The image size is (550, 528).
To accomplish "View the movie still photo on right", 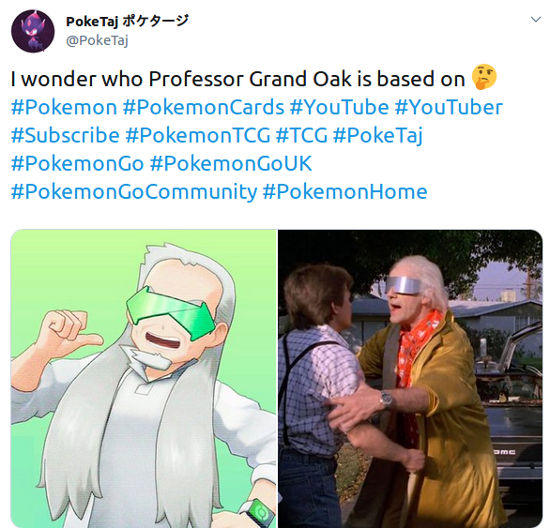I will [x=410, y=379].
